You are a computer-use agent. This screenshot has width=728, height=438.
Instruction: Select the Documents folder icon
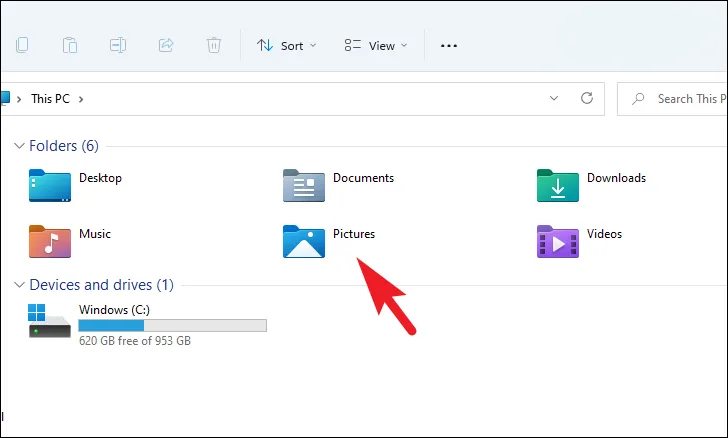click(304, 185)
